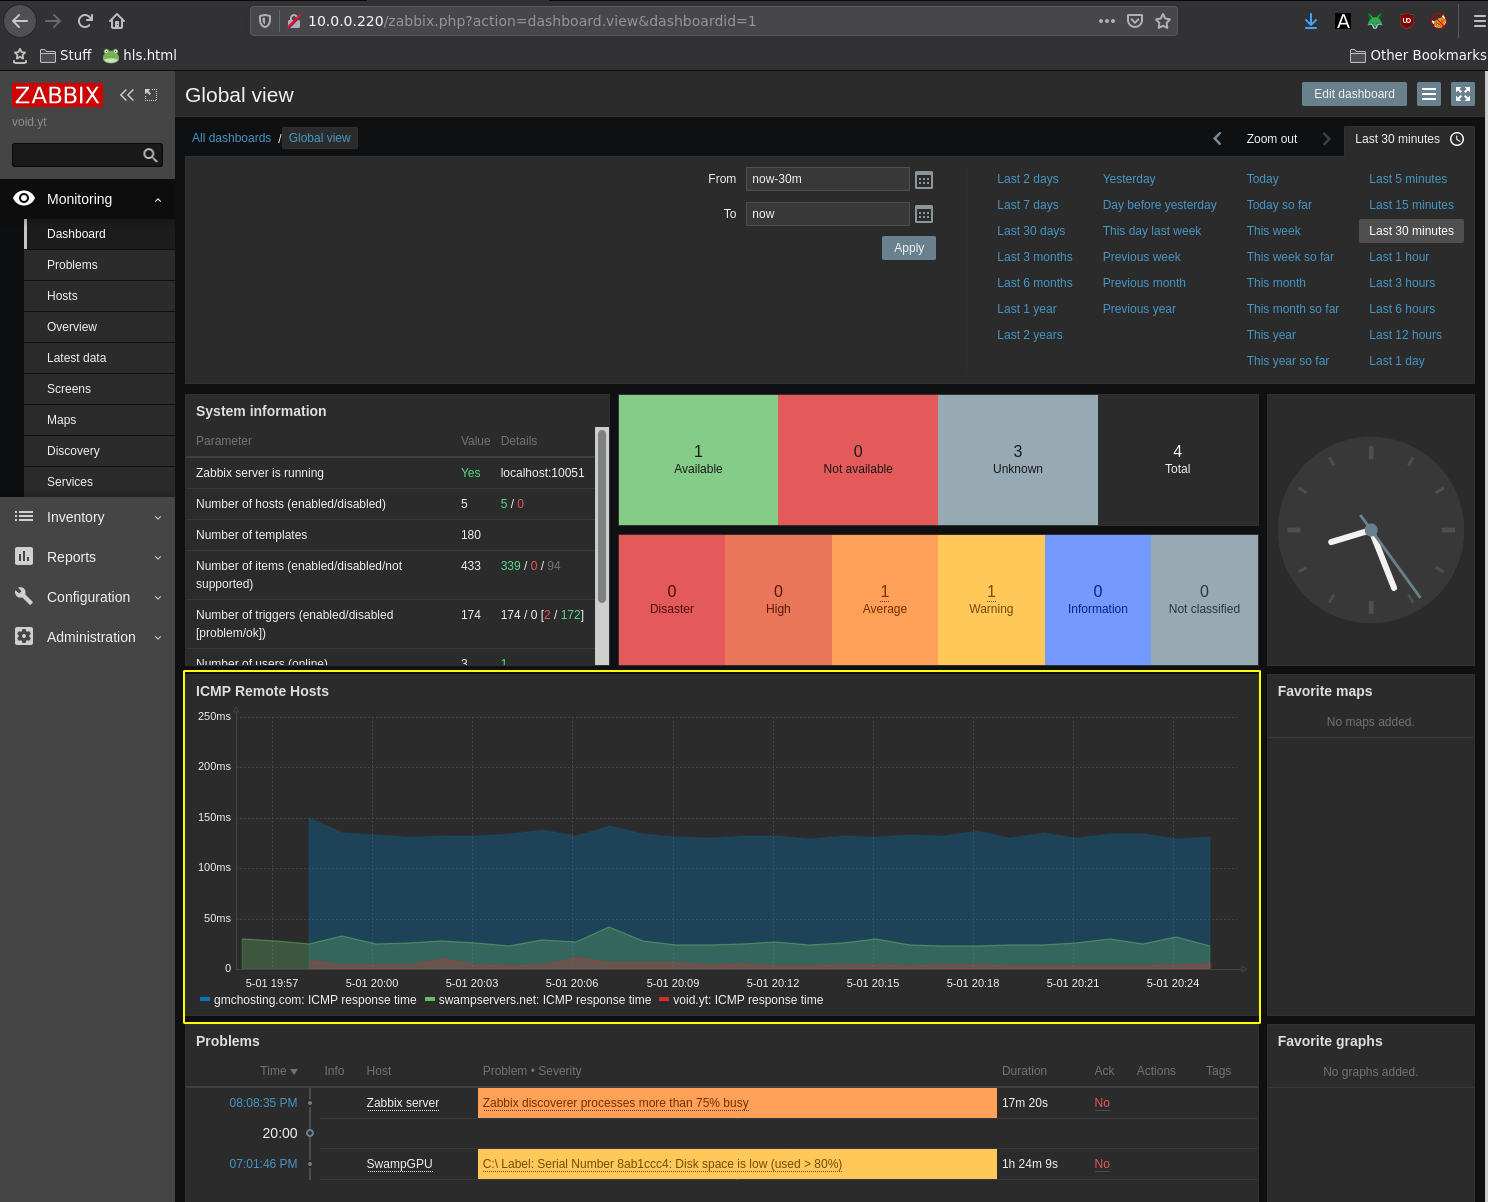
Task: Select Yesterday time range
Action: click(x=1129, y=179)
